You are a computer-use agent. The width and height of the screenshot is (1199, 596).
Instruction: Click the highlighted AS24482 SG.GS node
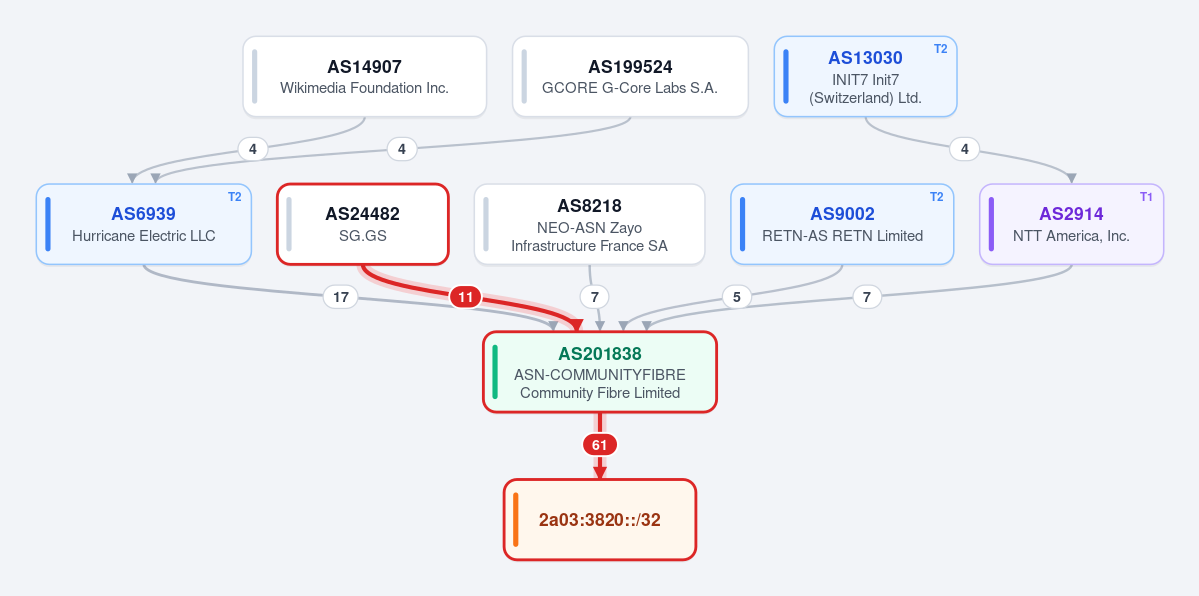[x=362, y=224]
